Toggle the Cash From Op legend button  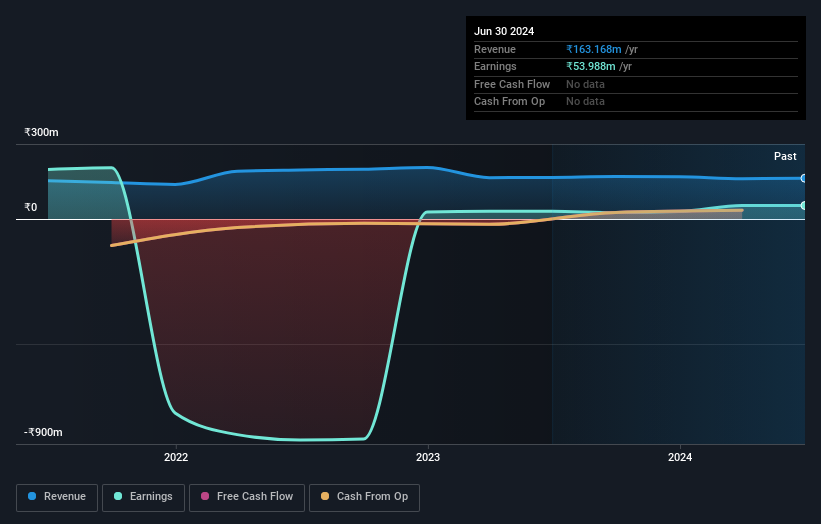[364, 497]
